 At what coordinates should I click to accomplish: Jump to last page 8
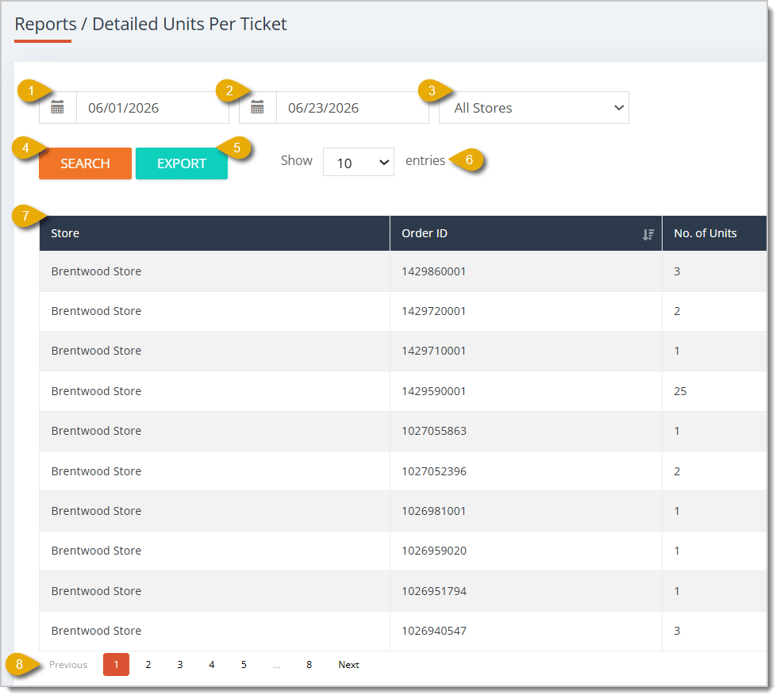309,665
